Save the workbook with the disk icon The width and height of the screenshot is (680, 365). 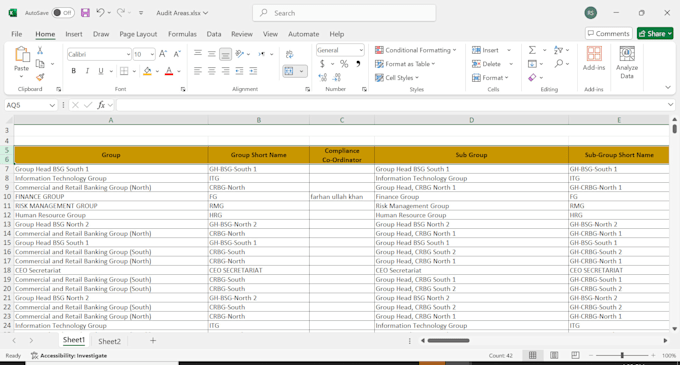85,13
